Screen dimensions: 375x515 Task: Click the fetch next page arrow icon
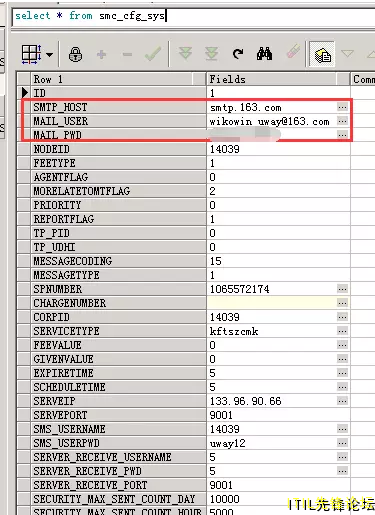(x=185, y=54)
